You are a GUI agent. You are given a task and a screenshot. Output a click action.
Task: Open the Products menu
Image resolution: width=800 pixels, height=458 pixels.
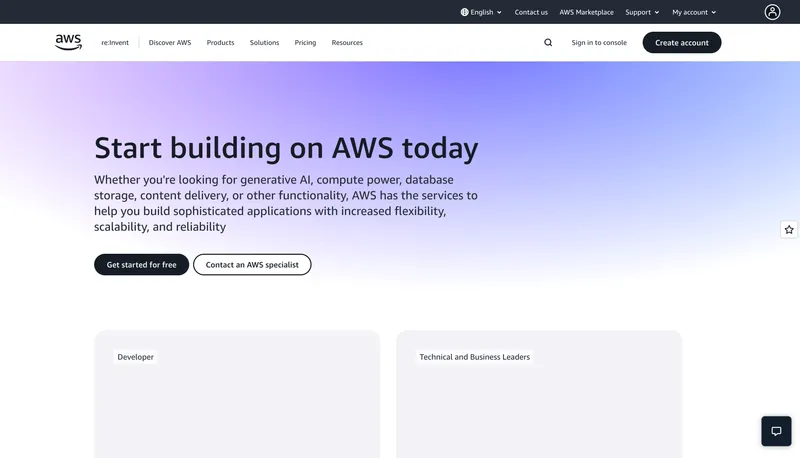(220, 43)
